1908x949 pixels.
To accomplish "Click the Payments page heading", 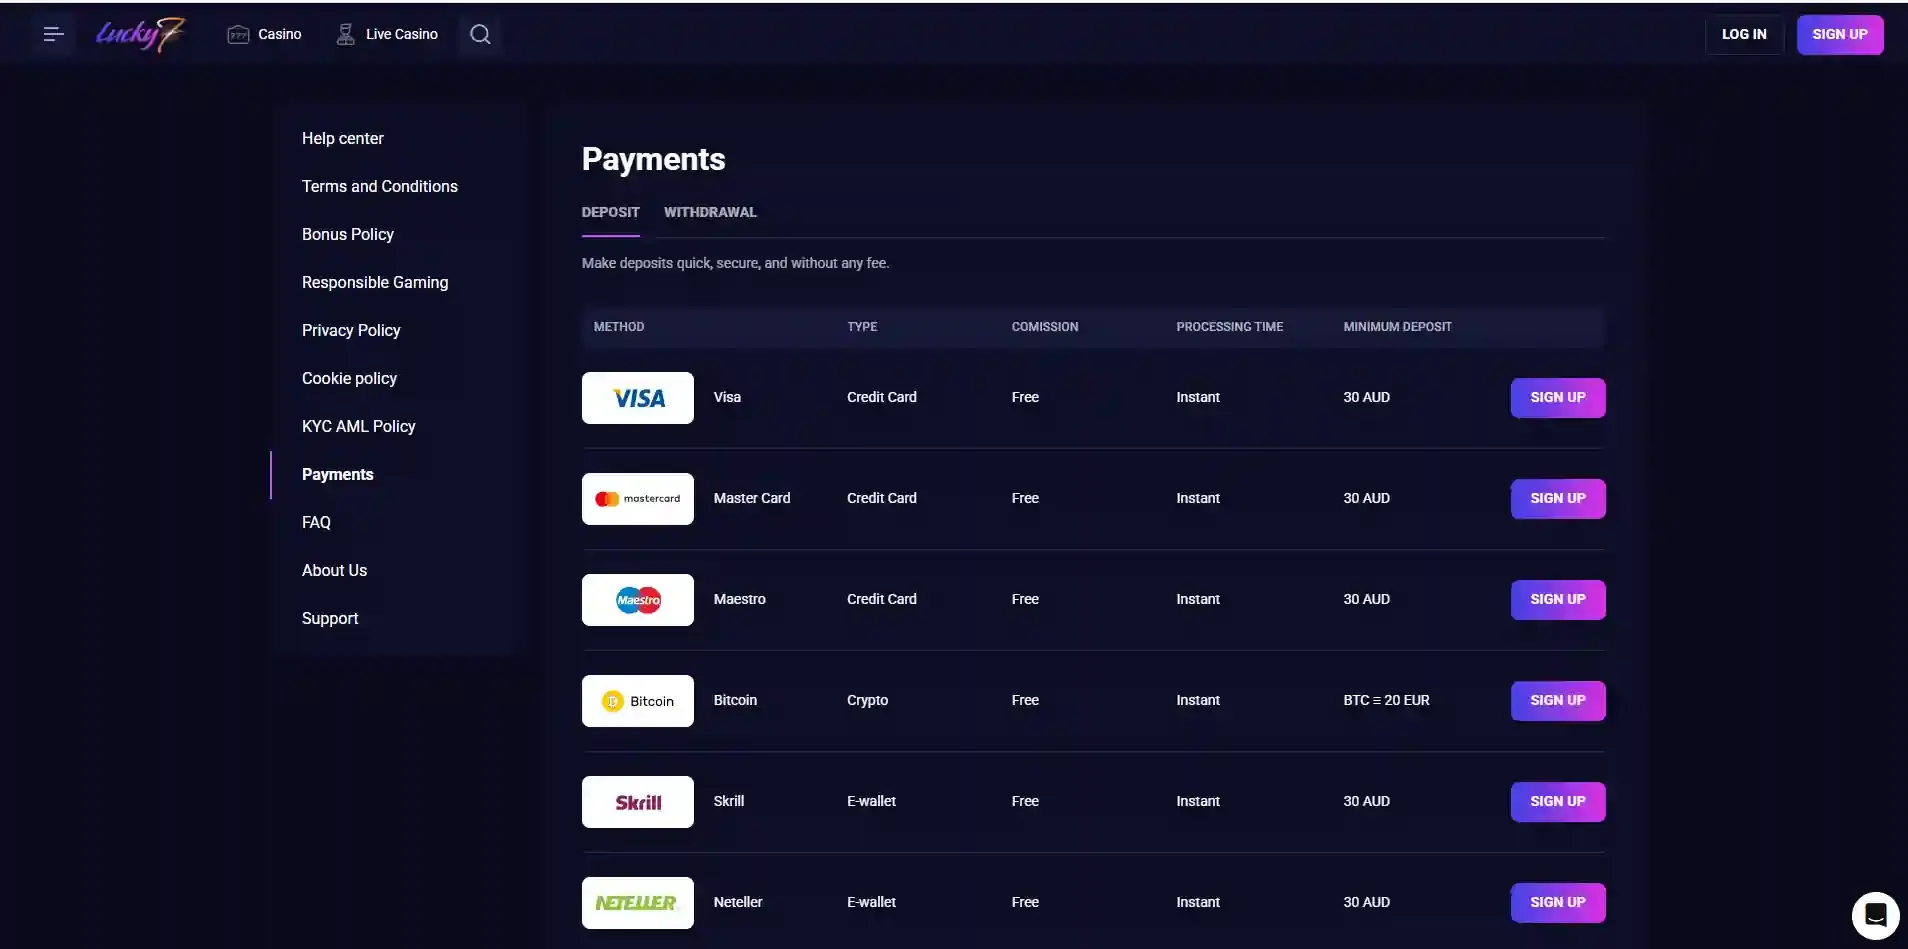I will [x=653, y=159].
